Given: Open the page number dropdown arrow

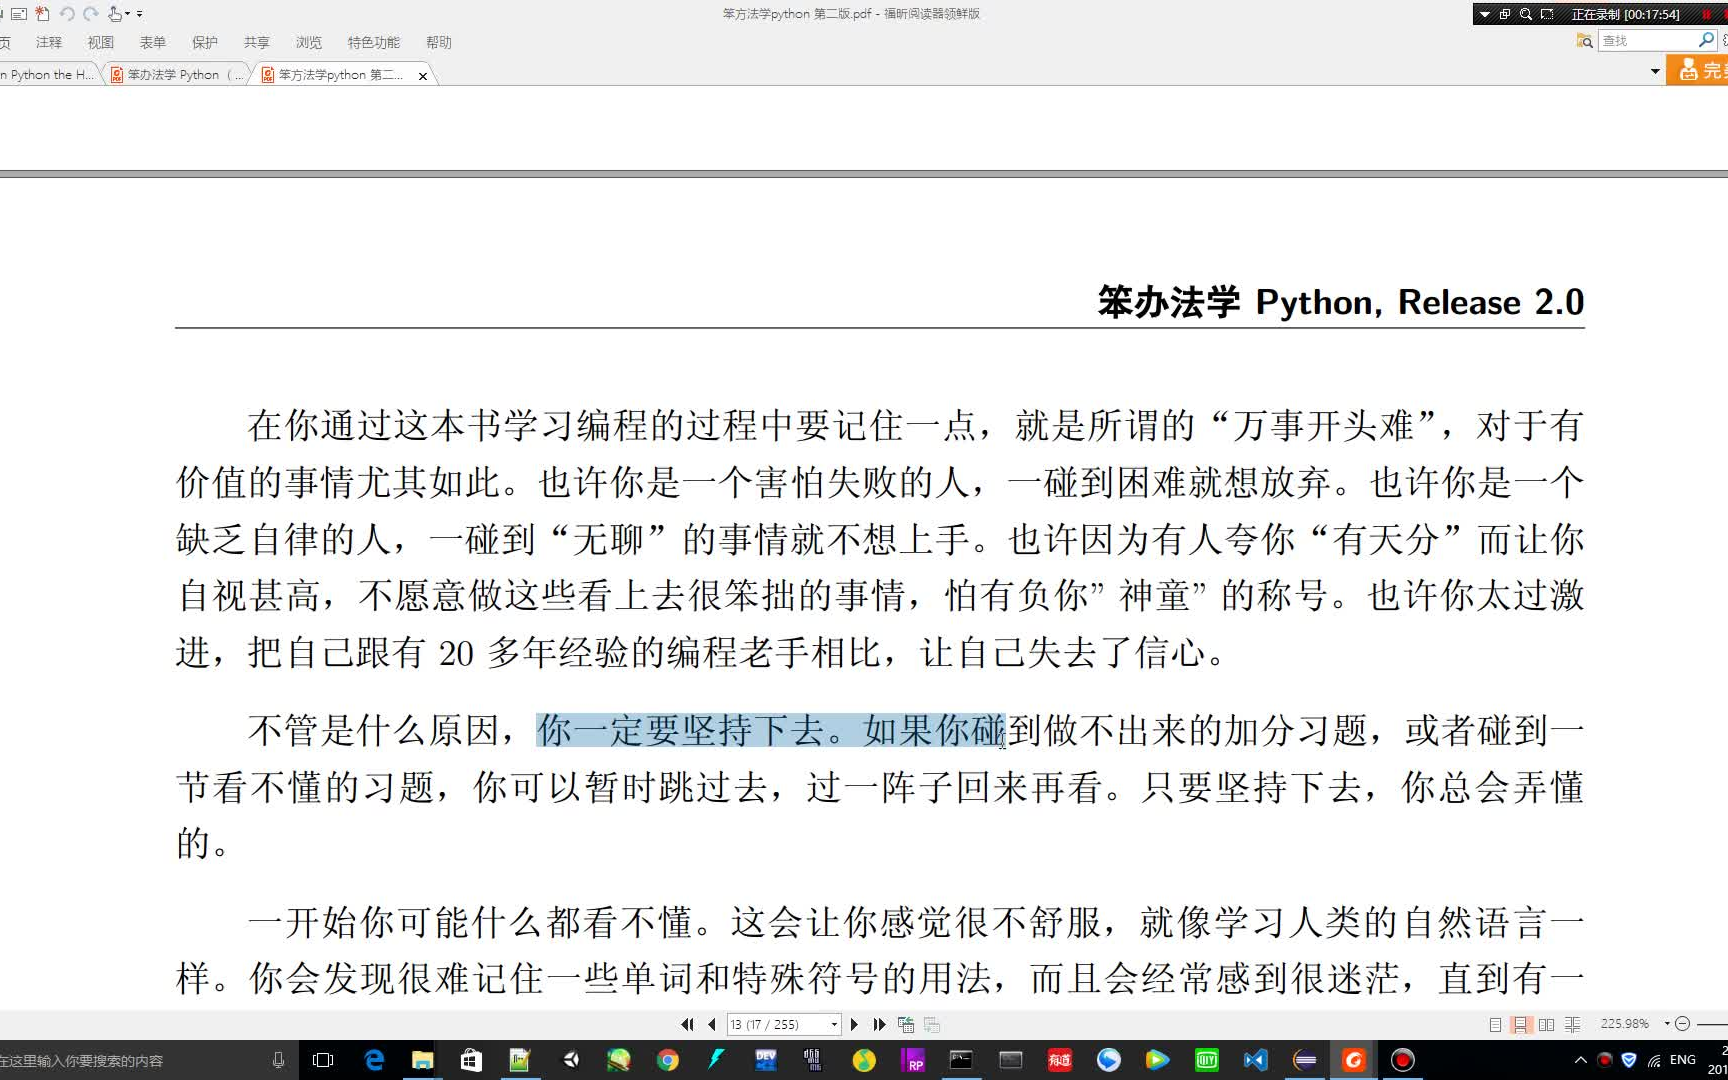Looking at the screenshot, I should click(x=834, y=1024).
